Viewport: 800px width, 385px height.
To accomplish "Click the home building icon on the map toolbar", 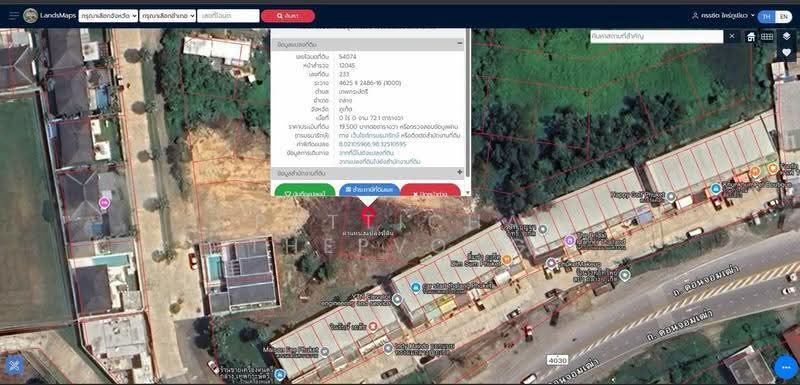I will (x=751, y=37).
